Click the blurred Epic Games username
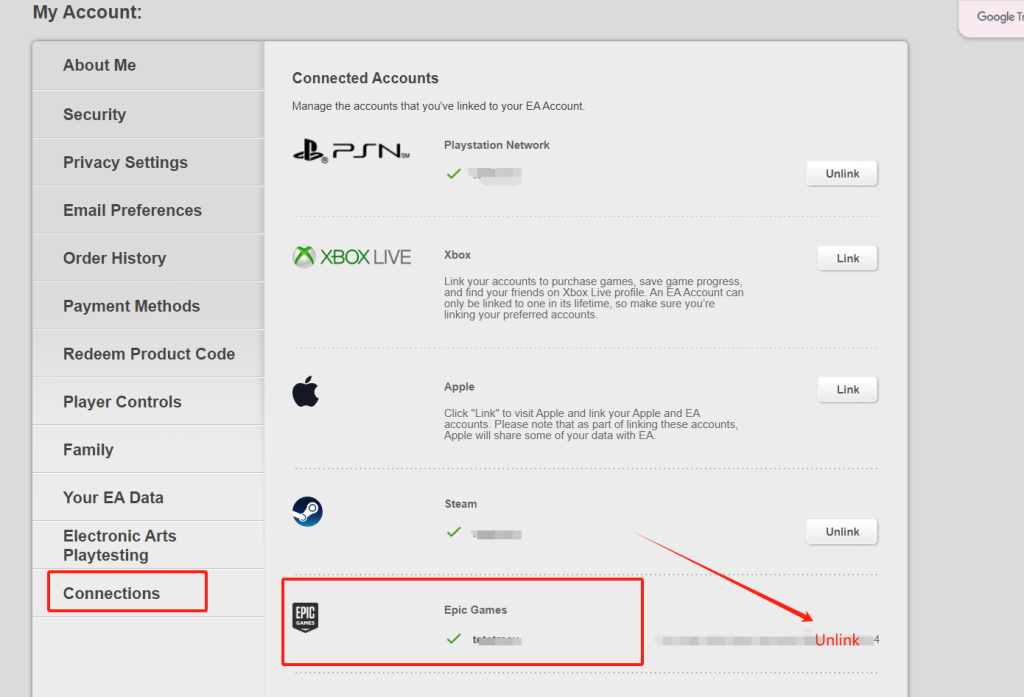Viewport: 1024px width, 697px height. coord(496,640)
